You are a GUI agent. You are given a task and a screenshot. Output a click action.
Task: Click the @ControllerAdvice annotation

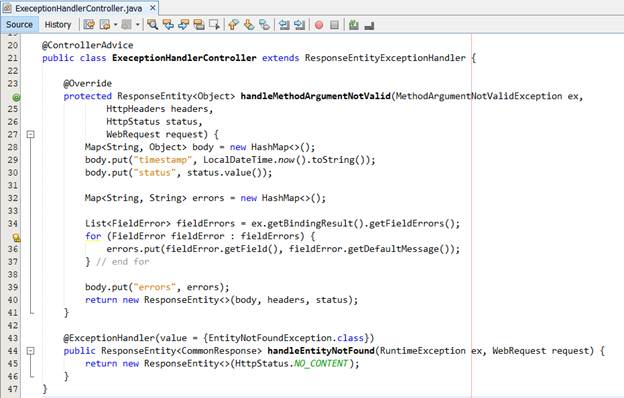tap(88, 45)
